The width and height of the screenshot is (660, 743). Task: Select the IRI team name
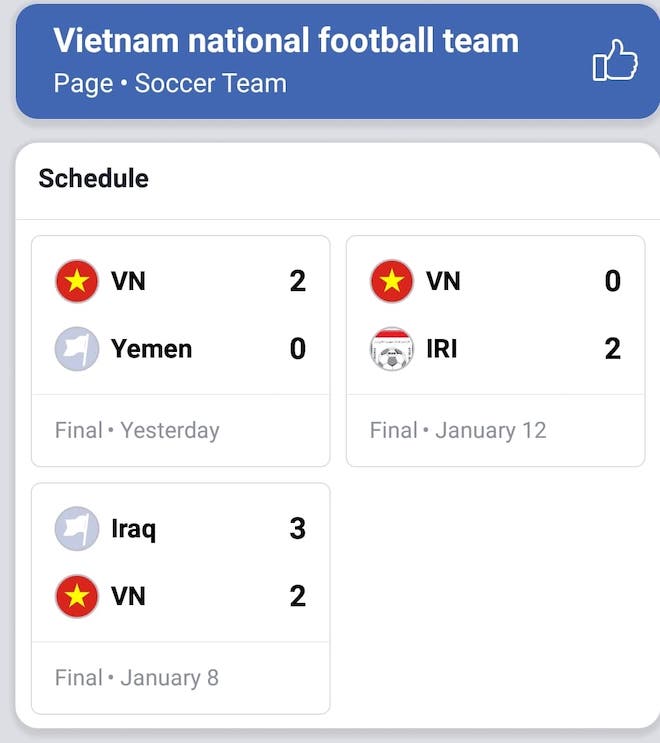click(x=442, y=349)
